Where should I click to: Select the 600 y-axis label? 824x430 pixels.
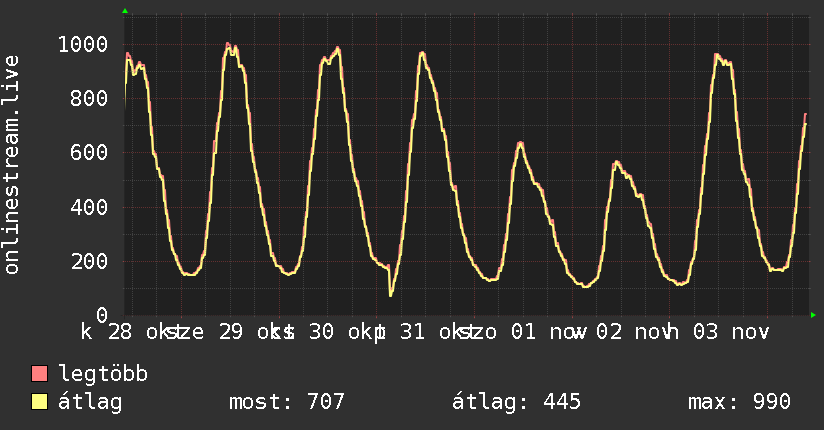point(89,153)
